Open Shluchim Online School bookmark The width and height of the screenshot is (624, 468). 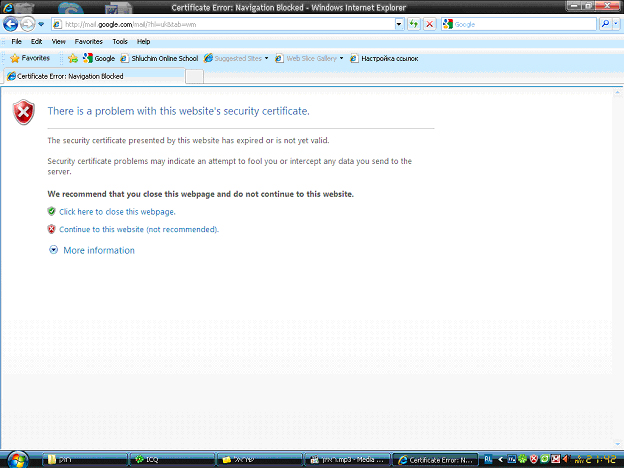159,58
